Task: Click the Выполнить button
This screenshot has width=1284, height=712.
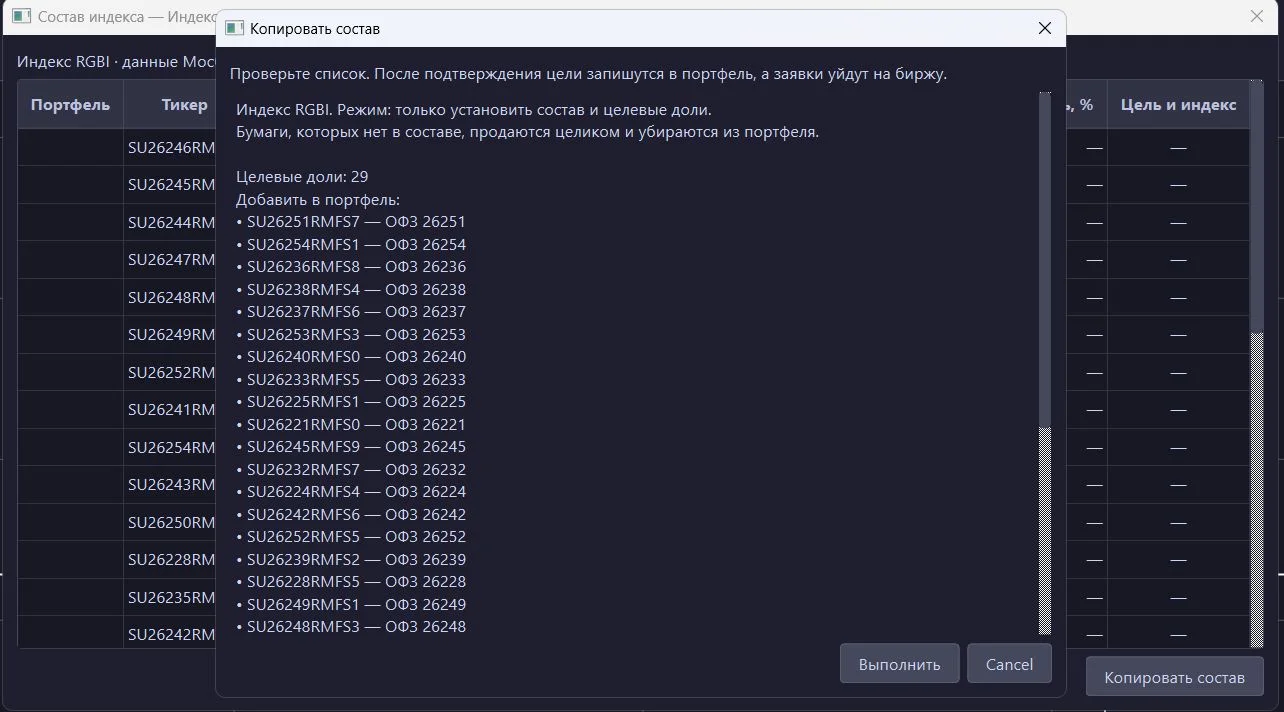Action: click(899, 664)
